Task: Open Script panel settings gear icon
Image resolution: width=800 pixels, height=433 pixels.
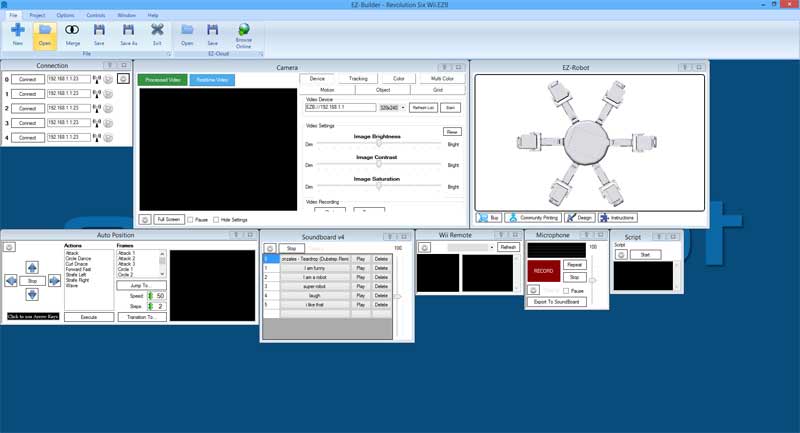Action: 621,254
